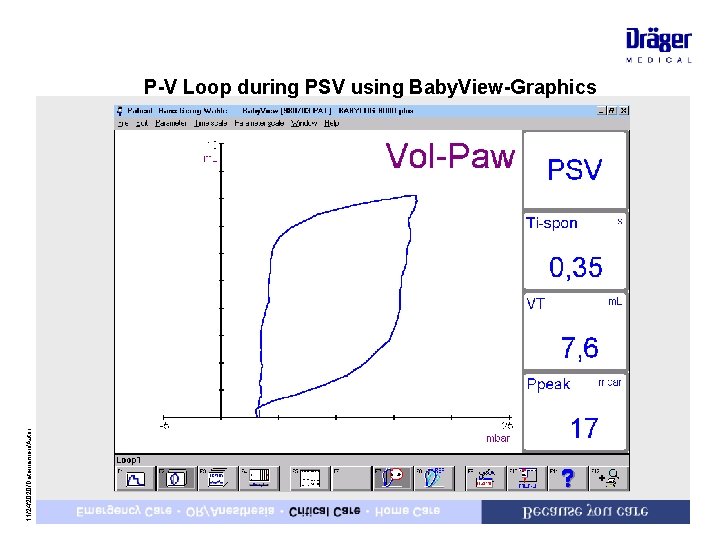Click the mbar axis unit label
This screenshot has width=720, height=540.
498,438
